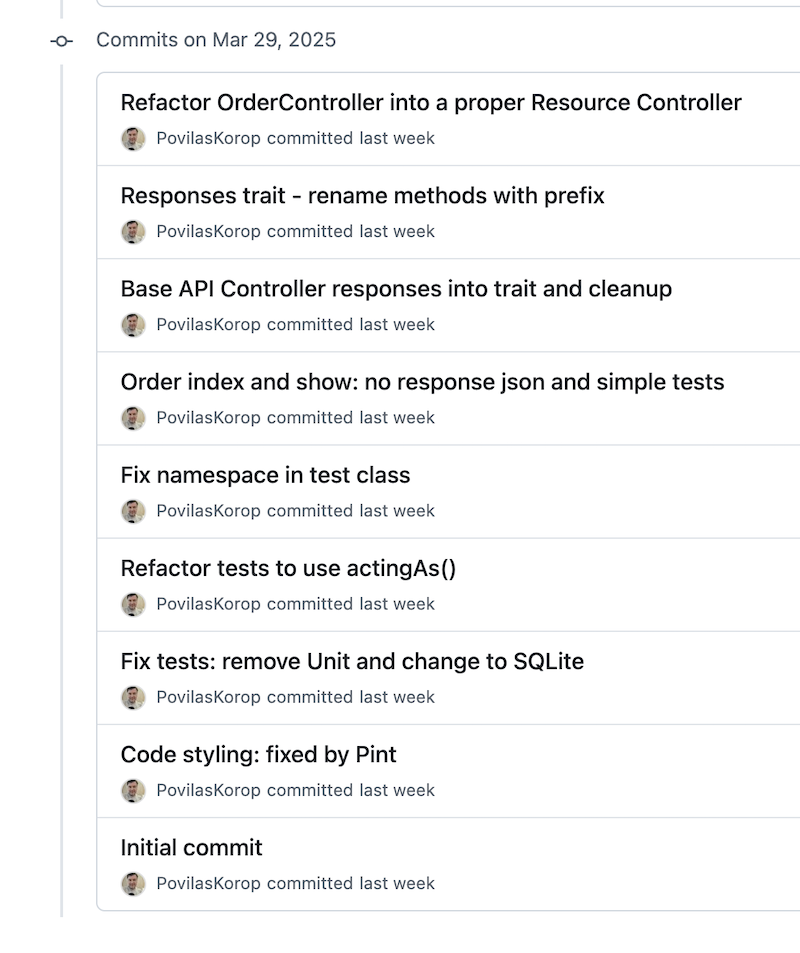Open 'Refactor tests to use actingAs()' commit
The width and height of the screenshot is (800, 953).
(x=288, y=568)
